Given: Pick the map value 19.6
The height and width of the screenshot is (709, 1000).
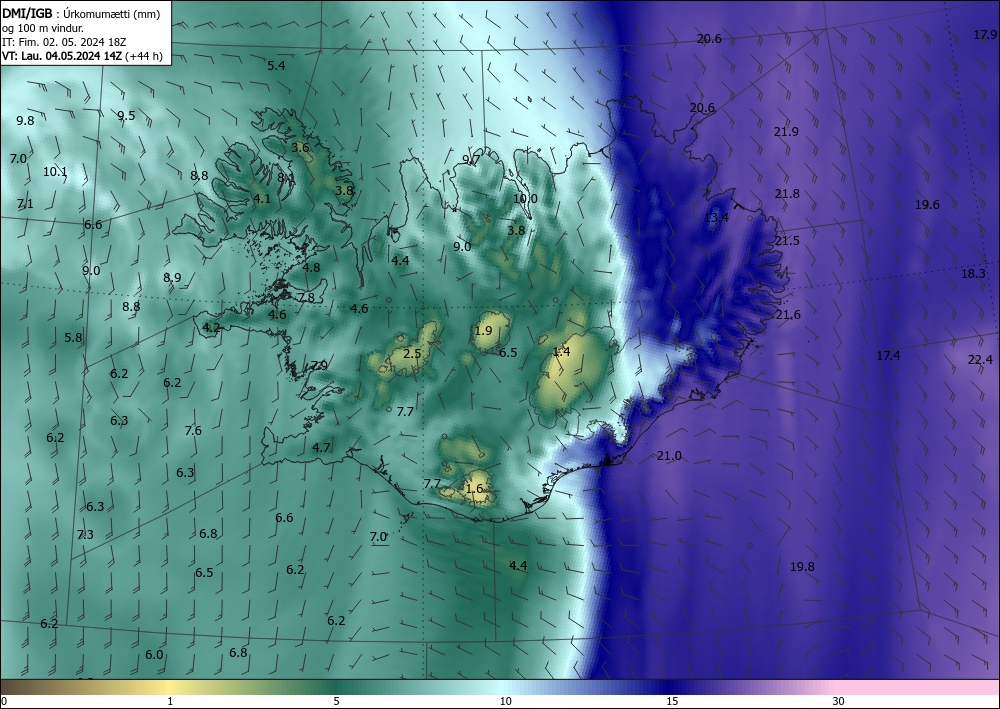Looking at the screenshot, I should (x=927, y=205).
